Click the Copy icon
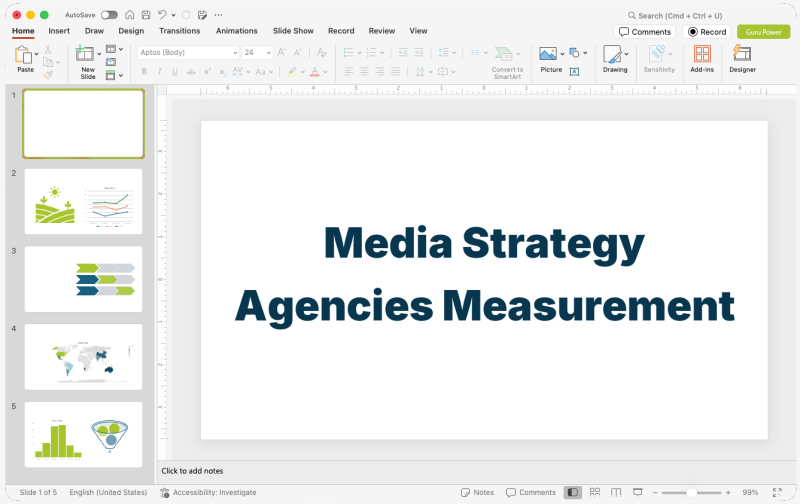This screenshot has height=504, width=800. pos(48,62)
